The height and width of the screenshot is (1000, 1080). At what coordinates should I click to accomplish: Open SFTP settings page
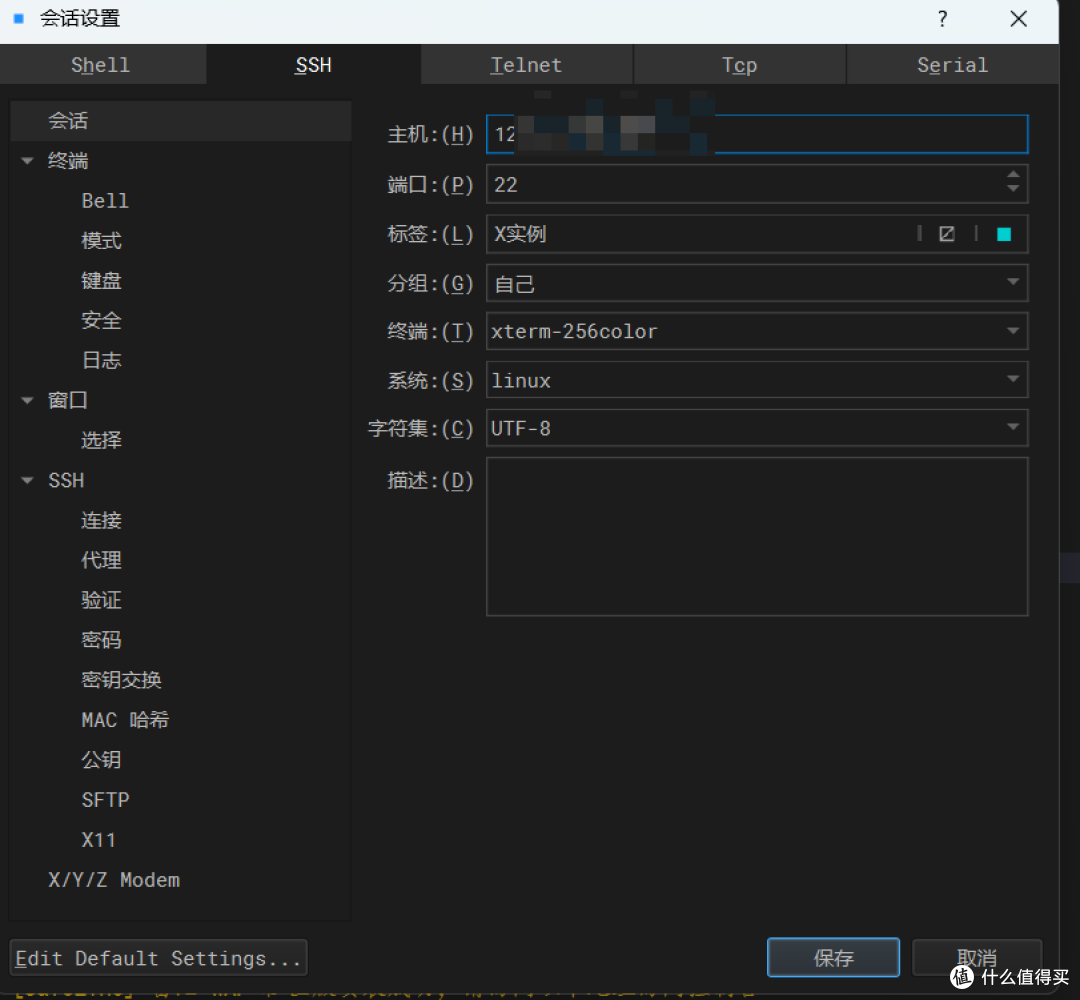[105, 800]
